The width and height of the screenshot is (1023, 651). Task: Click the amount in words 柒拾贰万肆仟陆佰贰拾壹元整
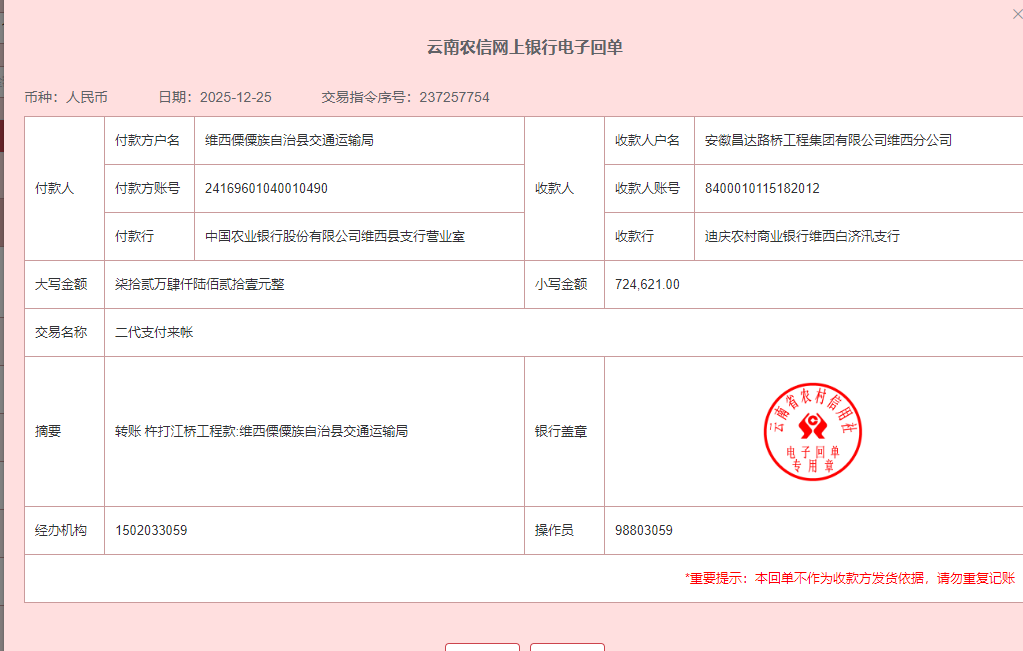[200, 284]
